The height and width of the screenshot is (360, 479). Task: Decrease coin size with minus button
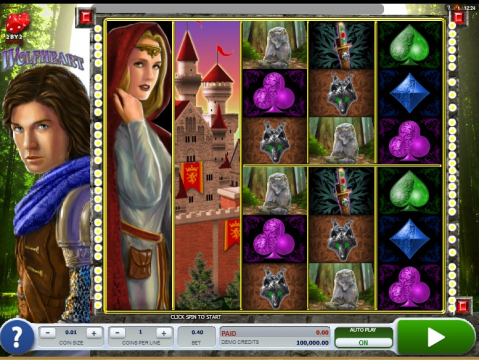48,333
